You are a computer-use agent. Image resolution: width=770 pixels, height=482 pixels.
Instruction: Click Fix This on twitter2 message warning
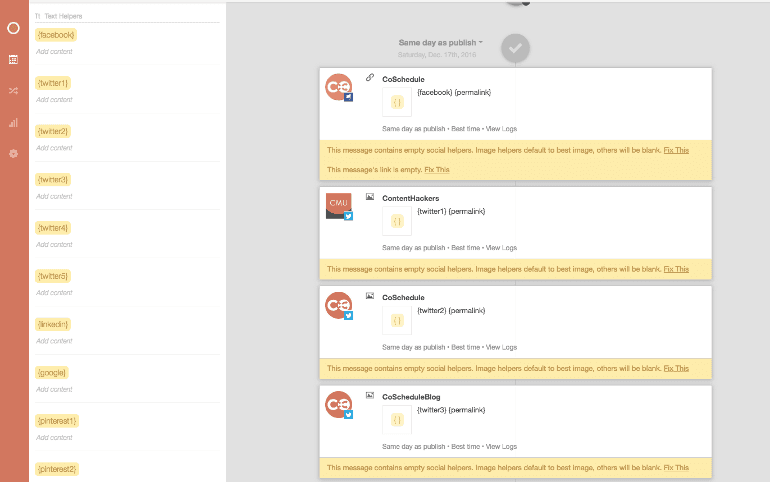tap(676, 368)
